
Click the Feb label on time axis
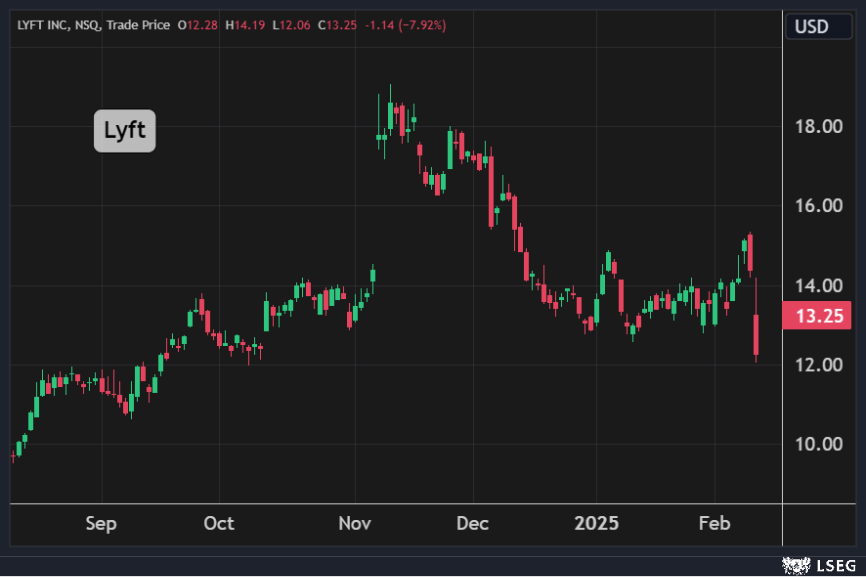(714, 523)
